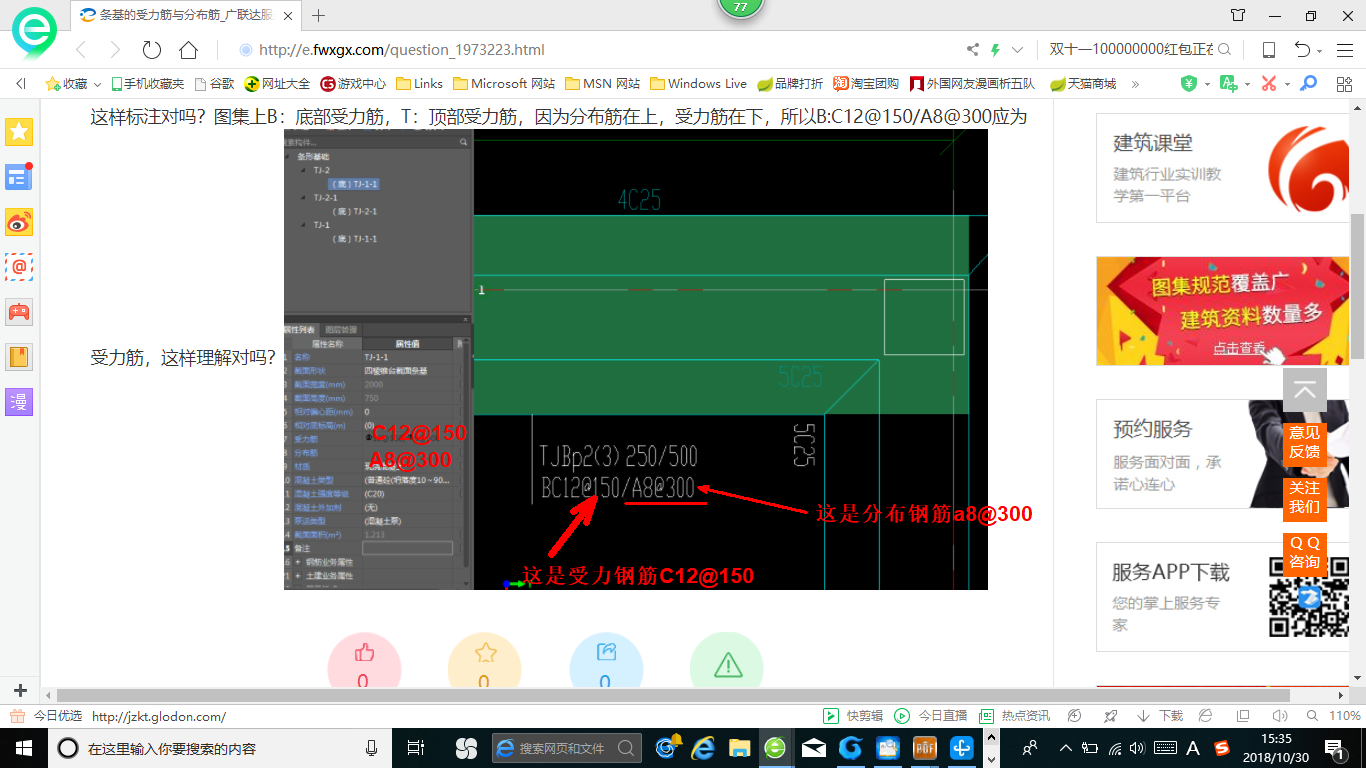Click the share icon in the address bar
This screenshot has height=768, width=1366.
coord(972,50)
